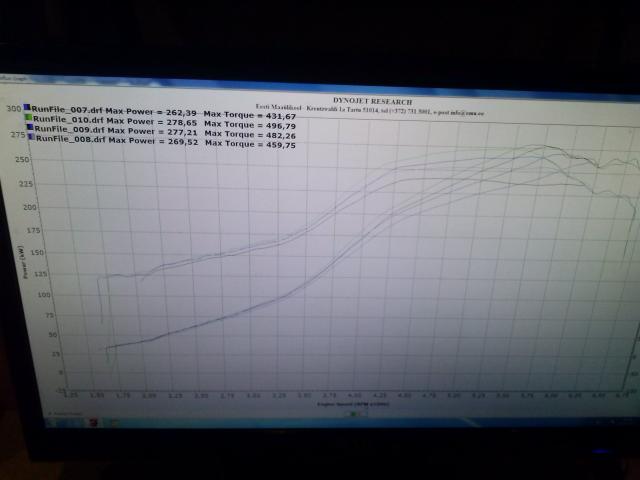Click the 300 tick on power axis
This screenshot has width=640, height=480.
pyautogui.click(x=12, y=108)
